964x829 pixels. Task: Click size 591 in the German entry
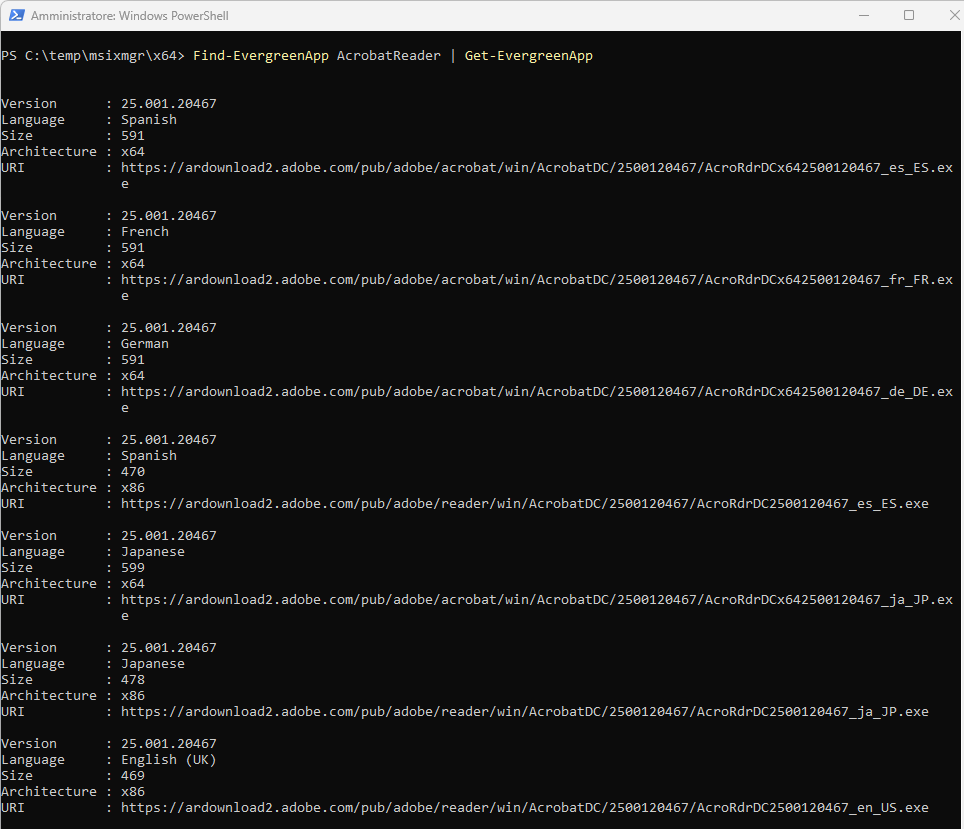coord(133,359)
